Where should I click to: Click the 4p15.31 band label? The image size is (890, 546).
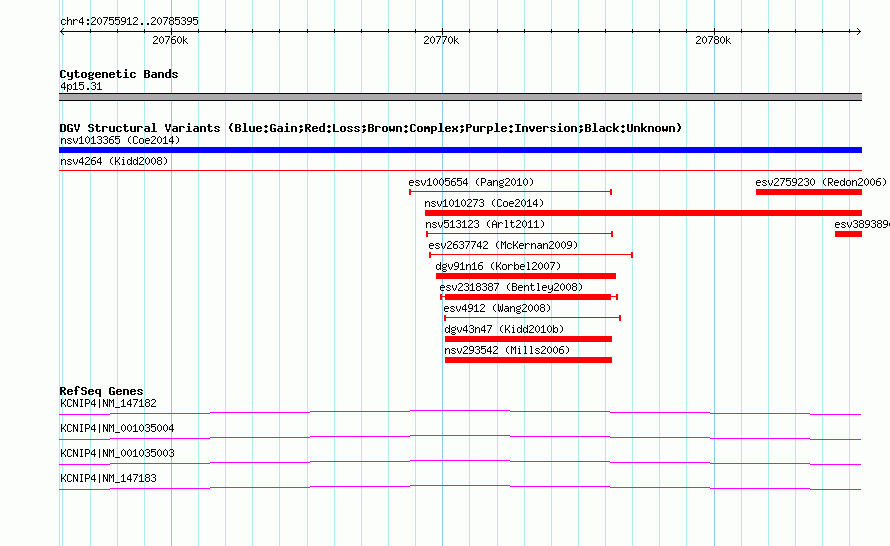click(81, 86)
